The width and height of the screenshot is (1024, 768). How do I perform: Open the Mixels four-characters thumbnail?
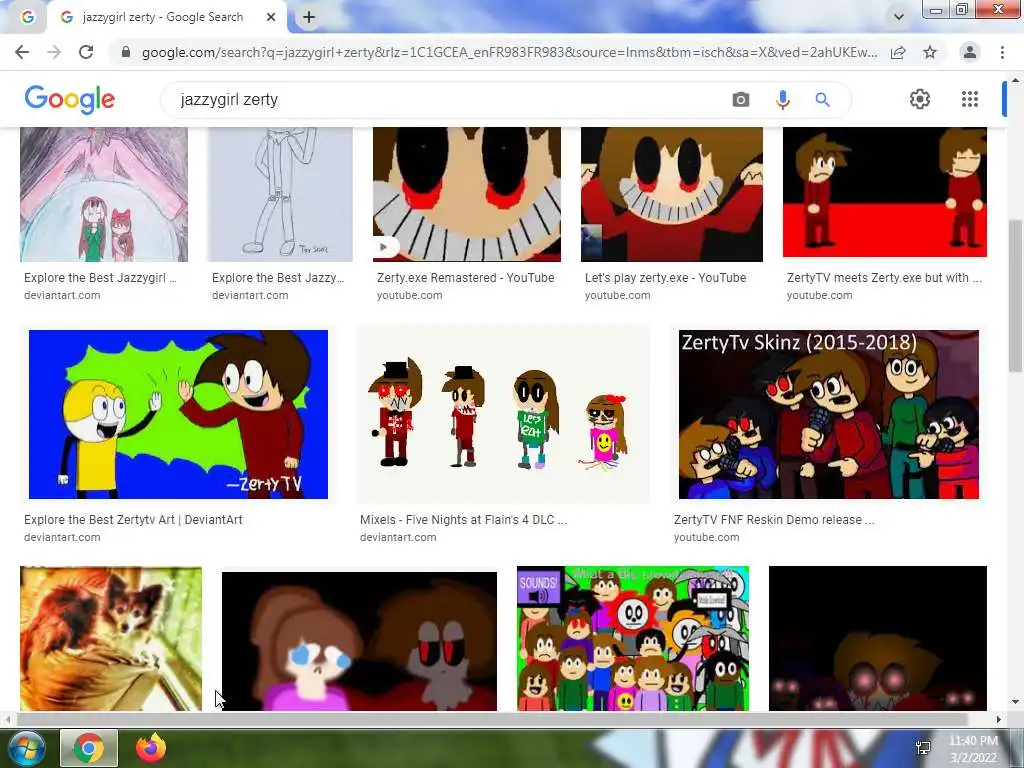(x=503, y=414)
